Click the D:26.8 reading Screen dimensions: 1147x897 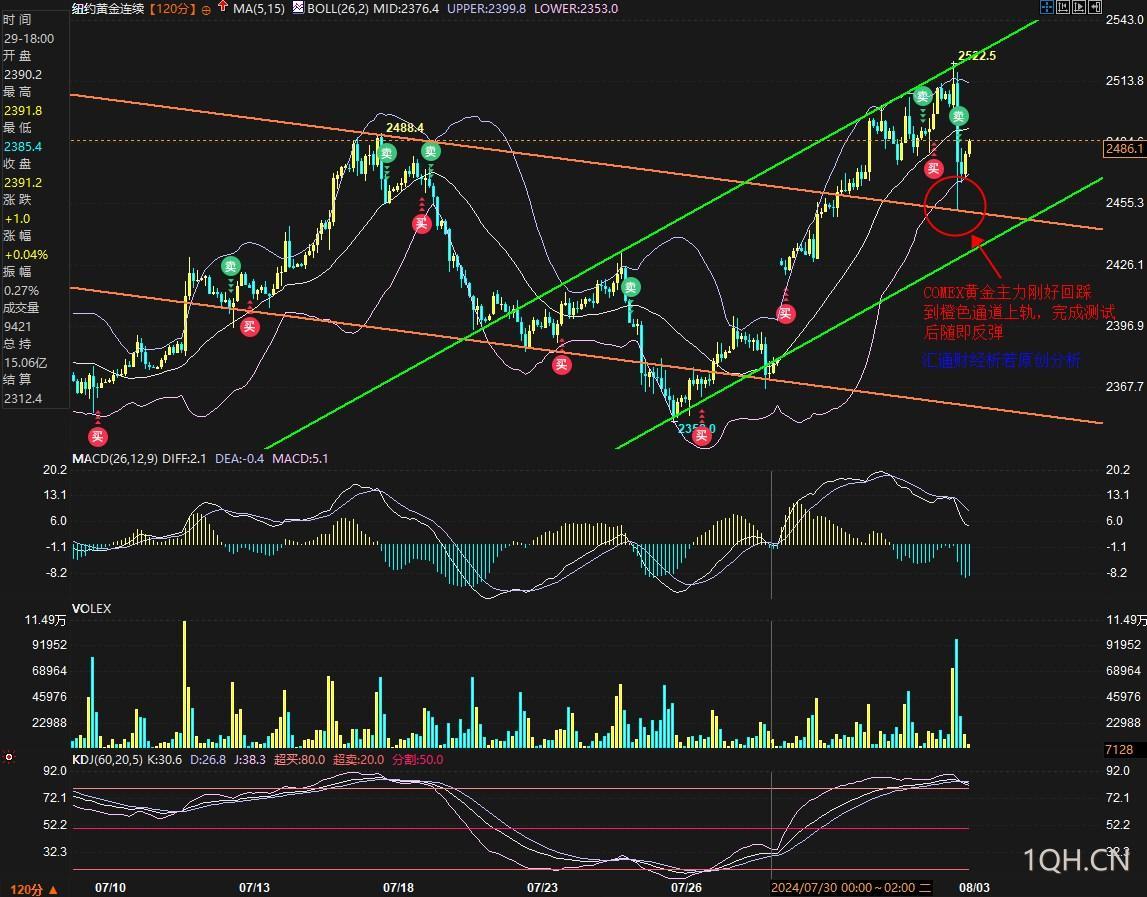point(208,759)
